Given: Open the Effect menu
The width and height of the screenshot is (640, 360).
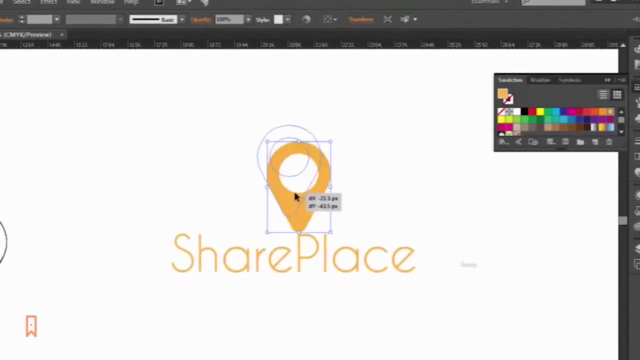Looking at the screenshot, I should tap(48, 2).
